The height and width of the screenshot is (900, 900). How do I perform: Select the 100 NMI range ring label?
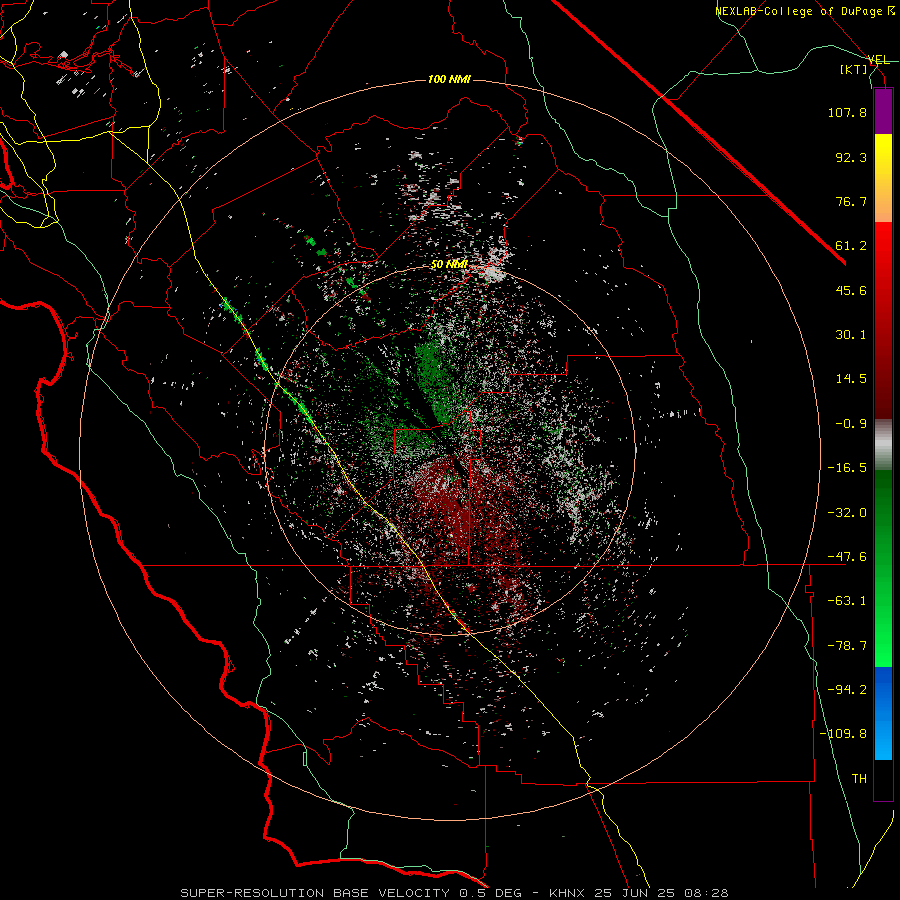(449, 79)
